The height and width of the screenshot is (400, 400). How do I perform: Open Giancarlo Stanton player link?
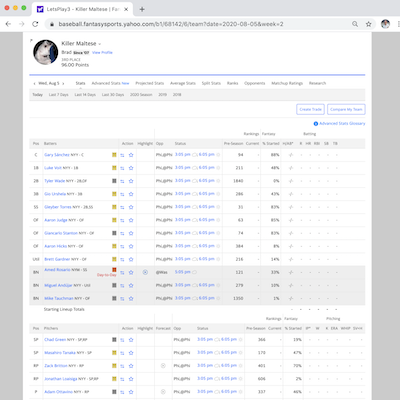click(x=61, y=233)
